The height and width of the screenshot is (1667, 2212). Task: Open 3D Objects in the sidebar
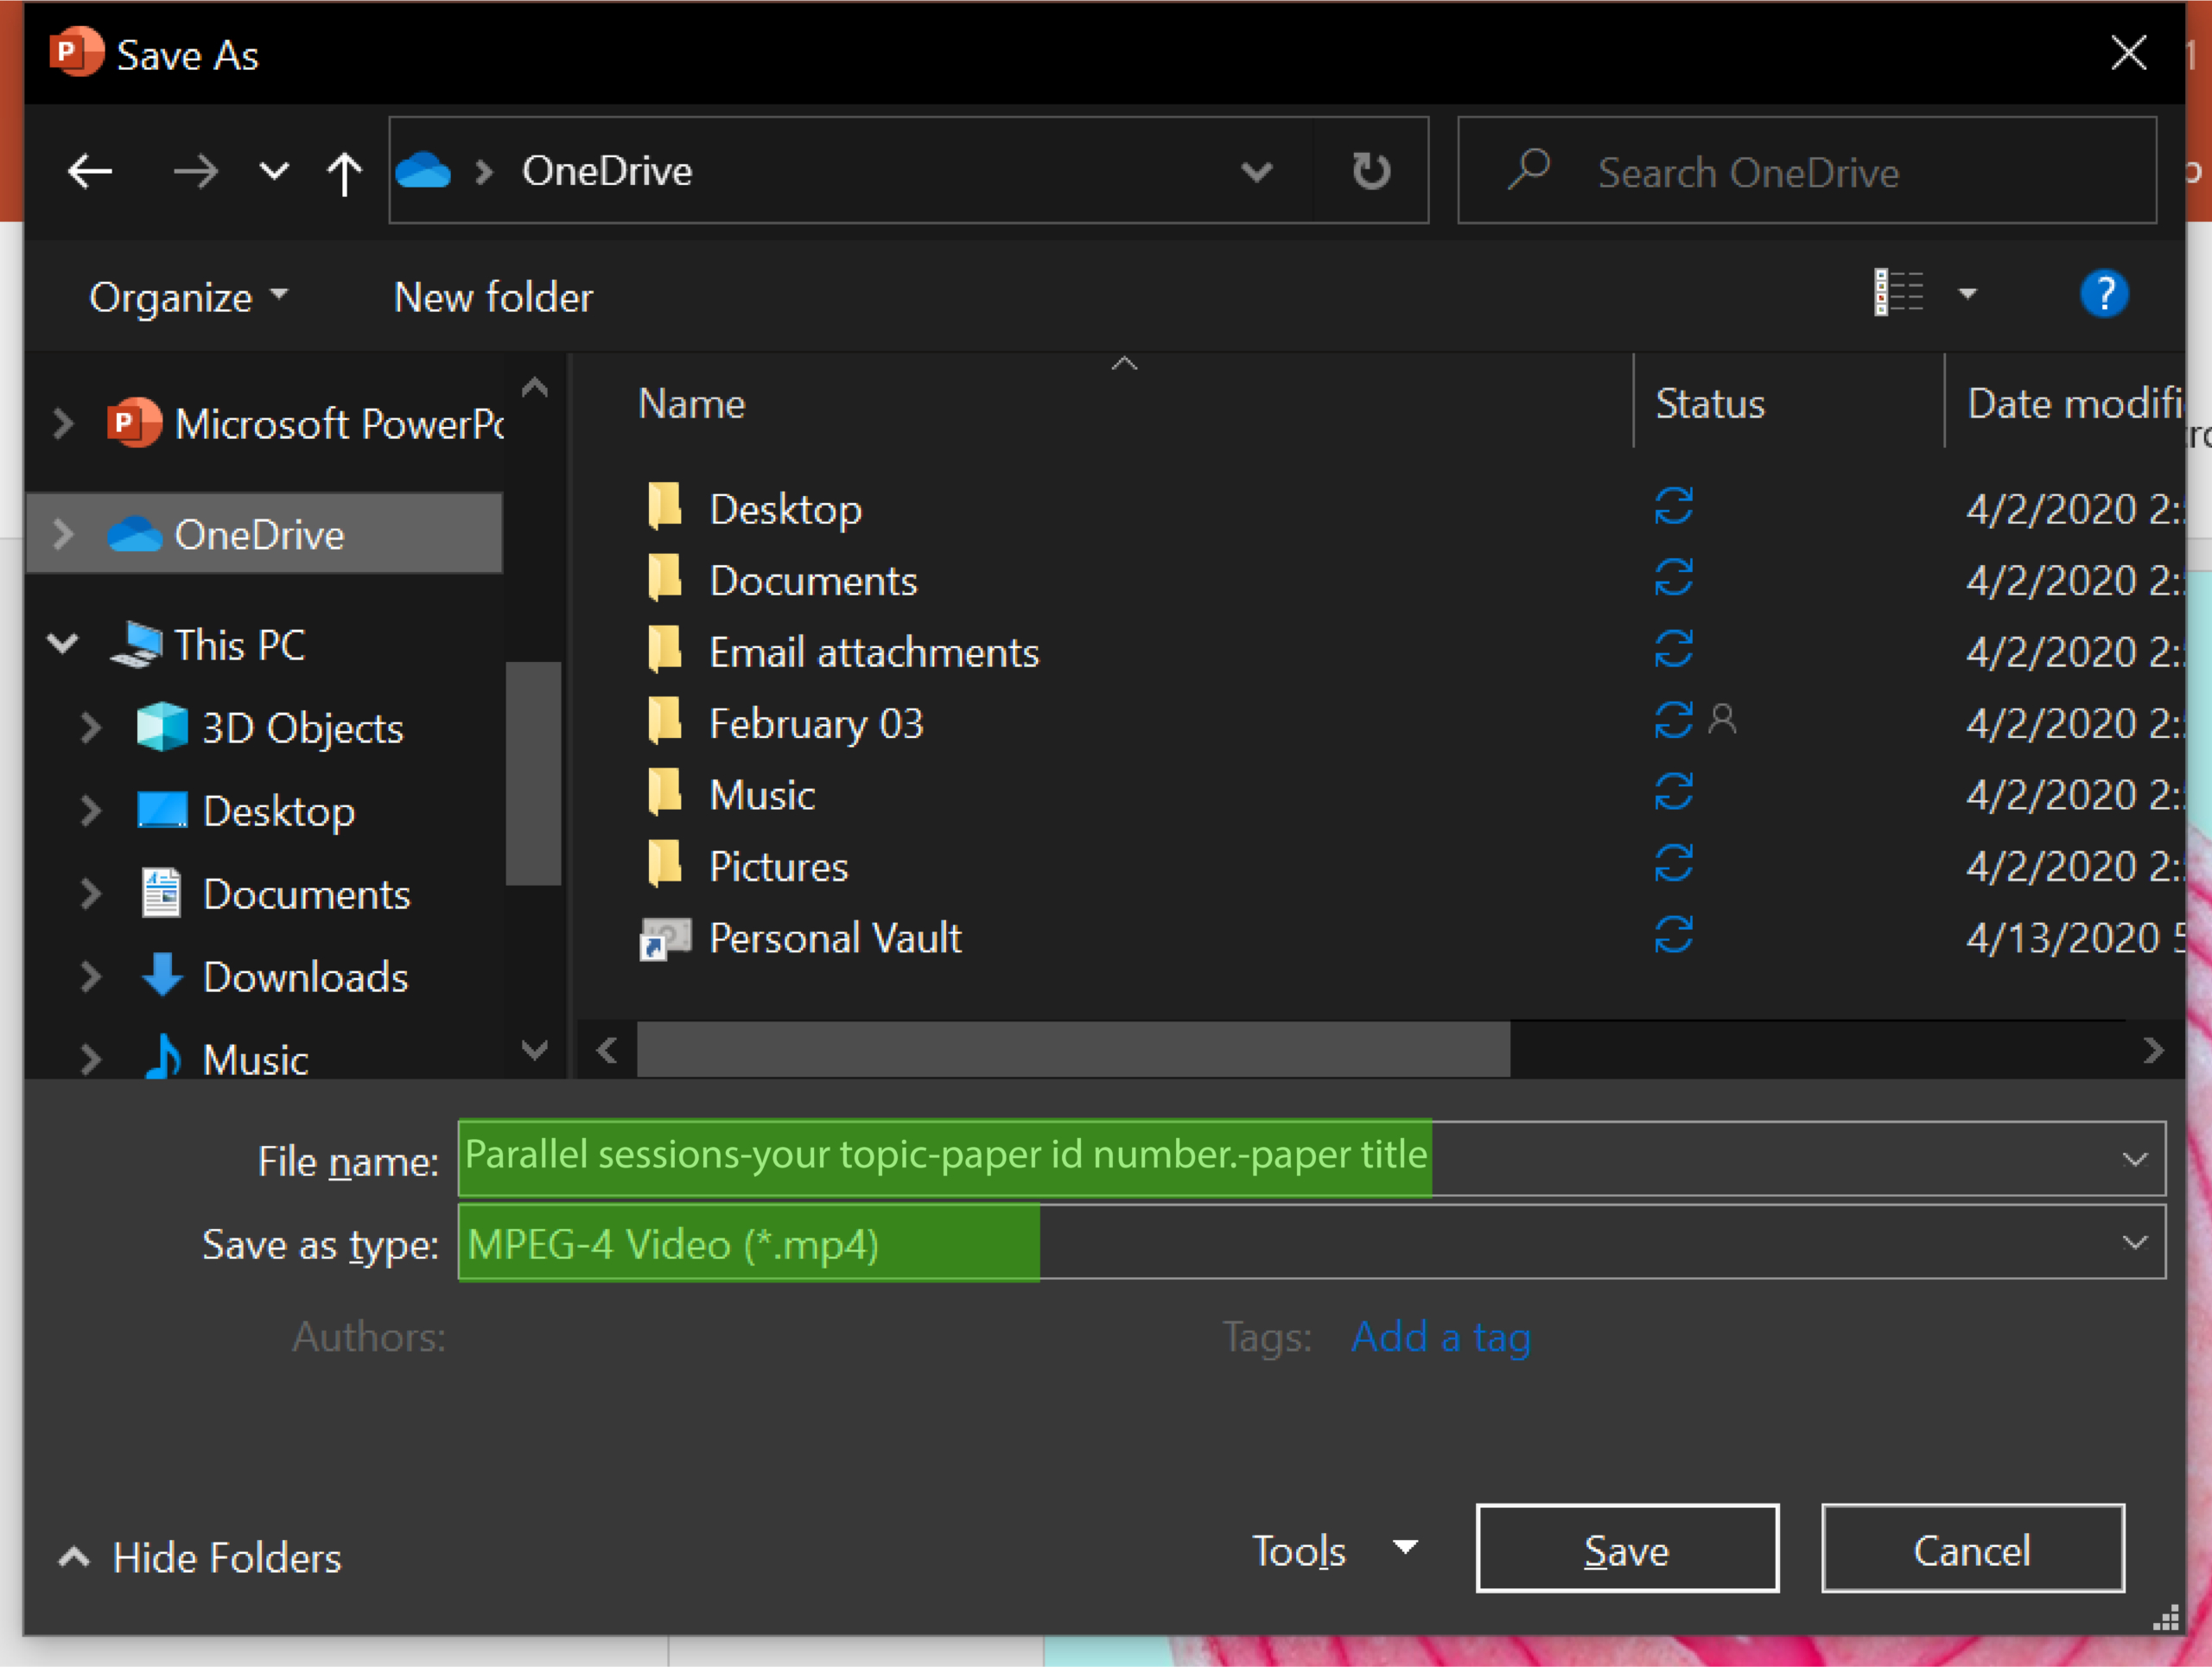tap(301, 728)
